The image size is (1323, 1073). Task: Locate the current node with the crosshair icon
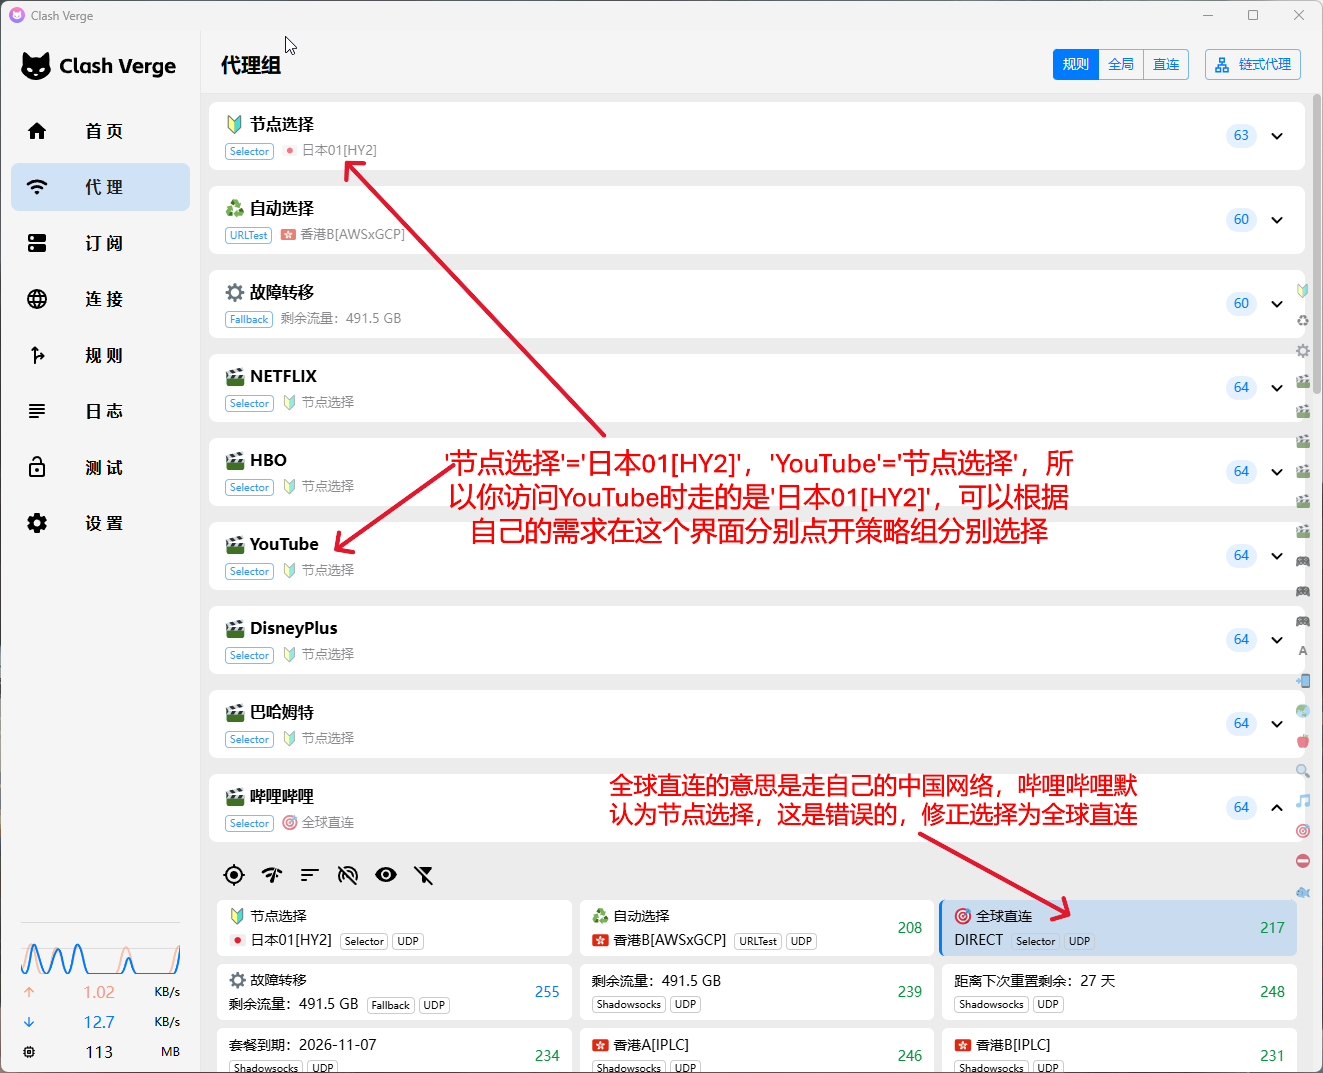click(x=234, y=875)
